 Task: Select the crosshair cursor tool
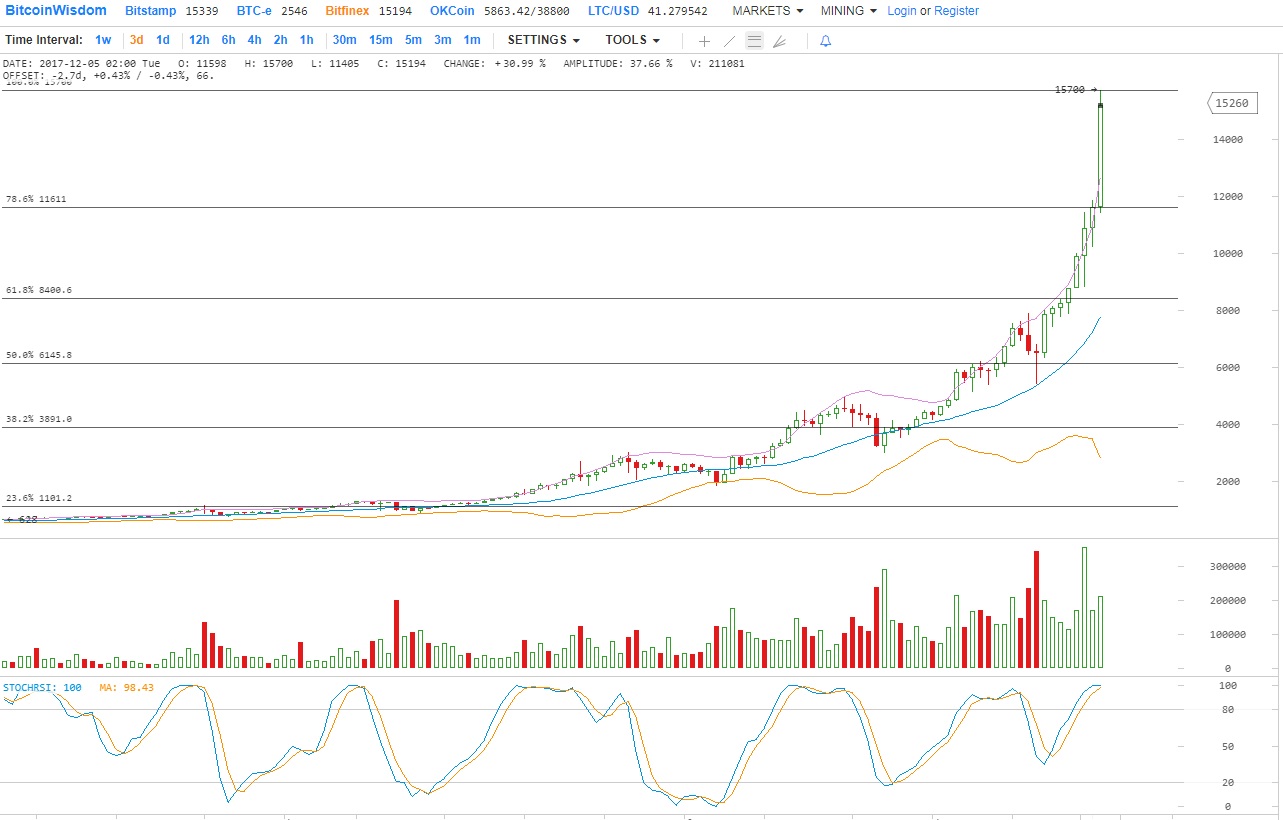(x=704, y=41)
